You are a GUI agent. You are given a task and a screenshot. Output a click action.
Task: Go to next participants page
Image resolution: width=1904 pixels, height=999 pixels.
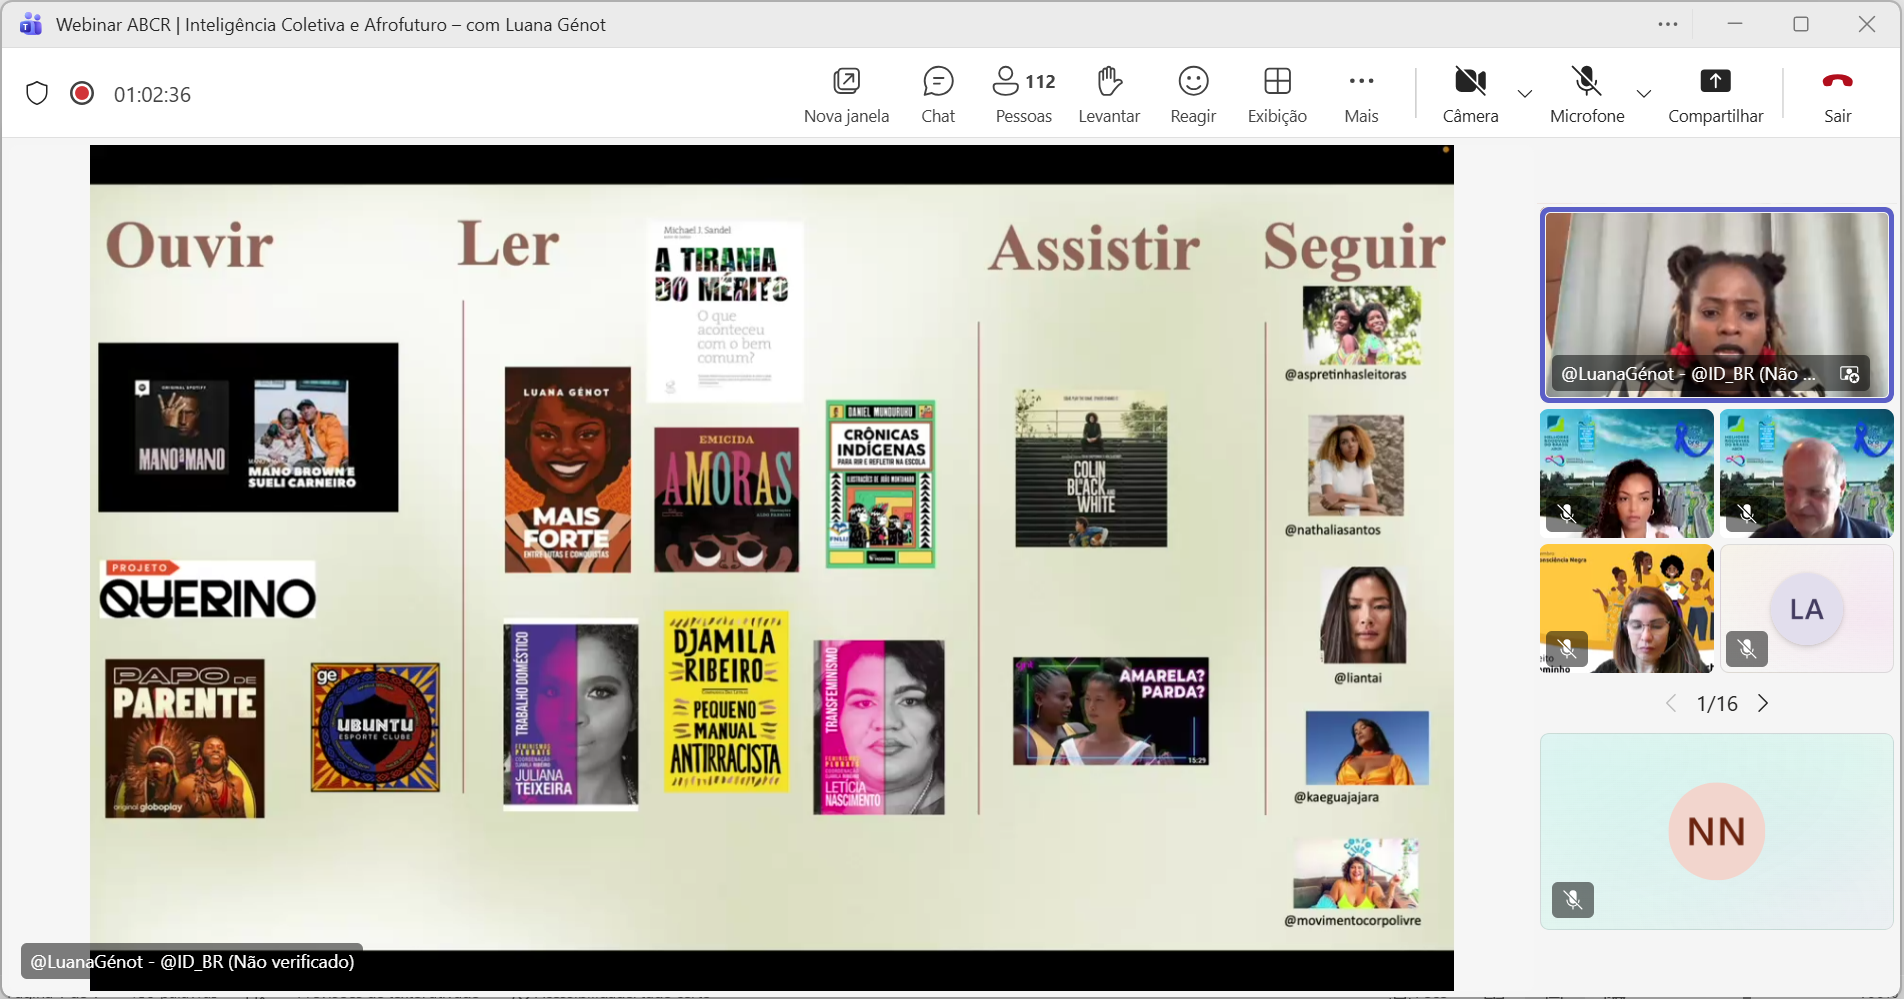coord(1763,704)
